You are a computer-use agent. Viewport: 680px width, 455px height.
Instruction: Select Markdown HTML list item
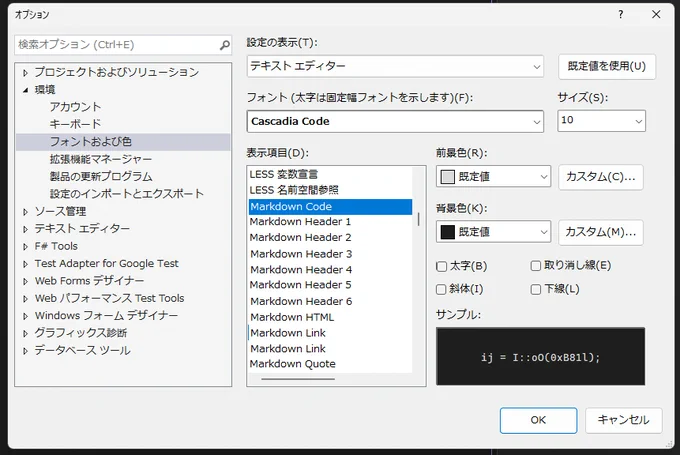click(x=330, y=317)
